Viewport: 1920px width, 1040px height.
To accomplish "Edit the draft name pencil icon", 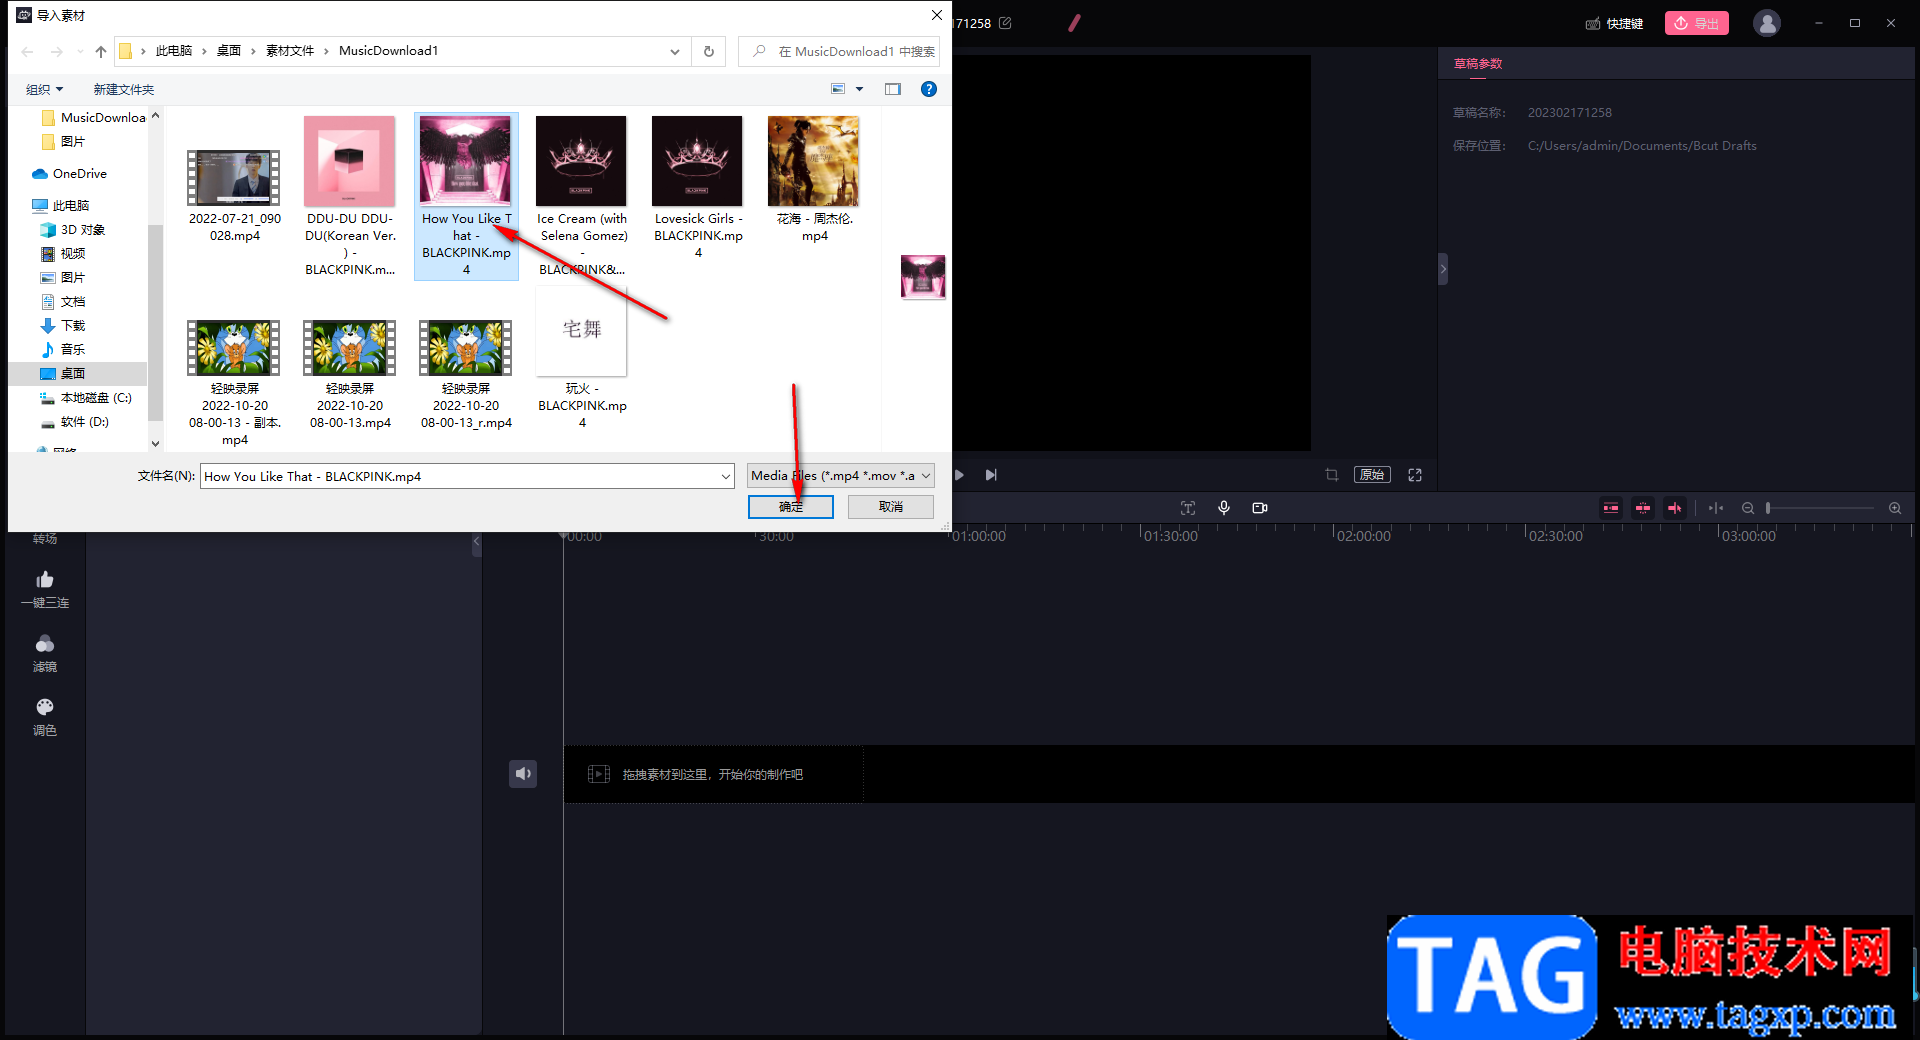I will pos(1005,23).
